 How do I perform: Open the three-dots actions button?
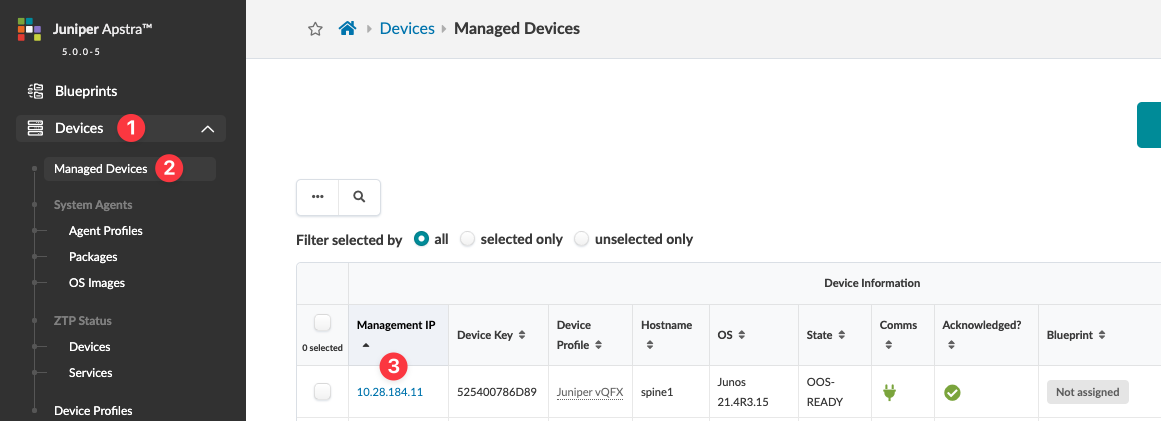[x=318, y=197]
